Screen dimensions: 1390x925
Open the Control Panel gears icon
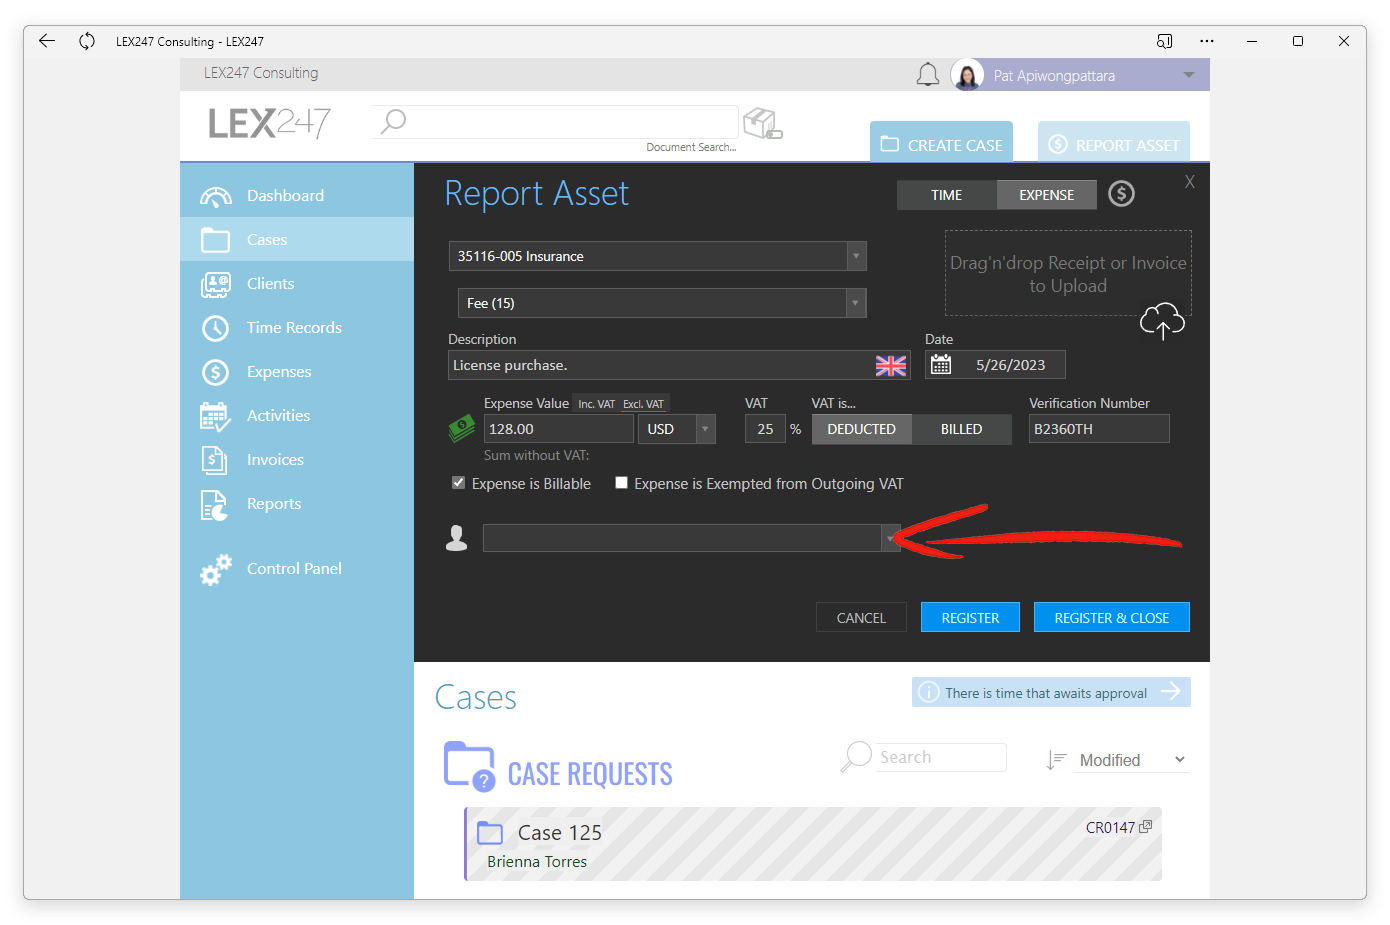(215, 569)
